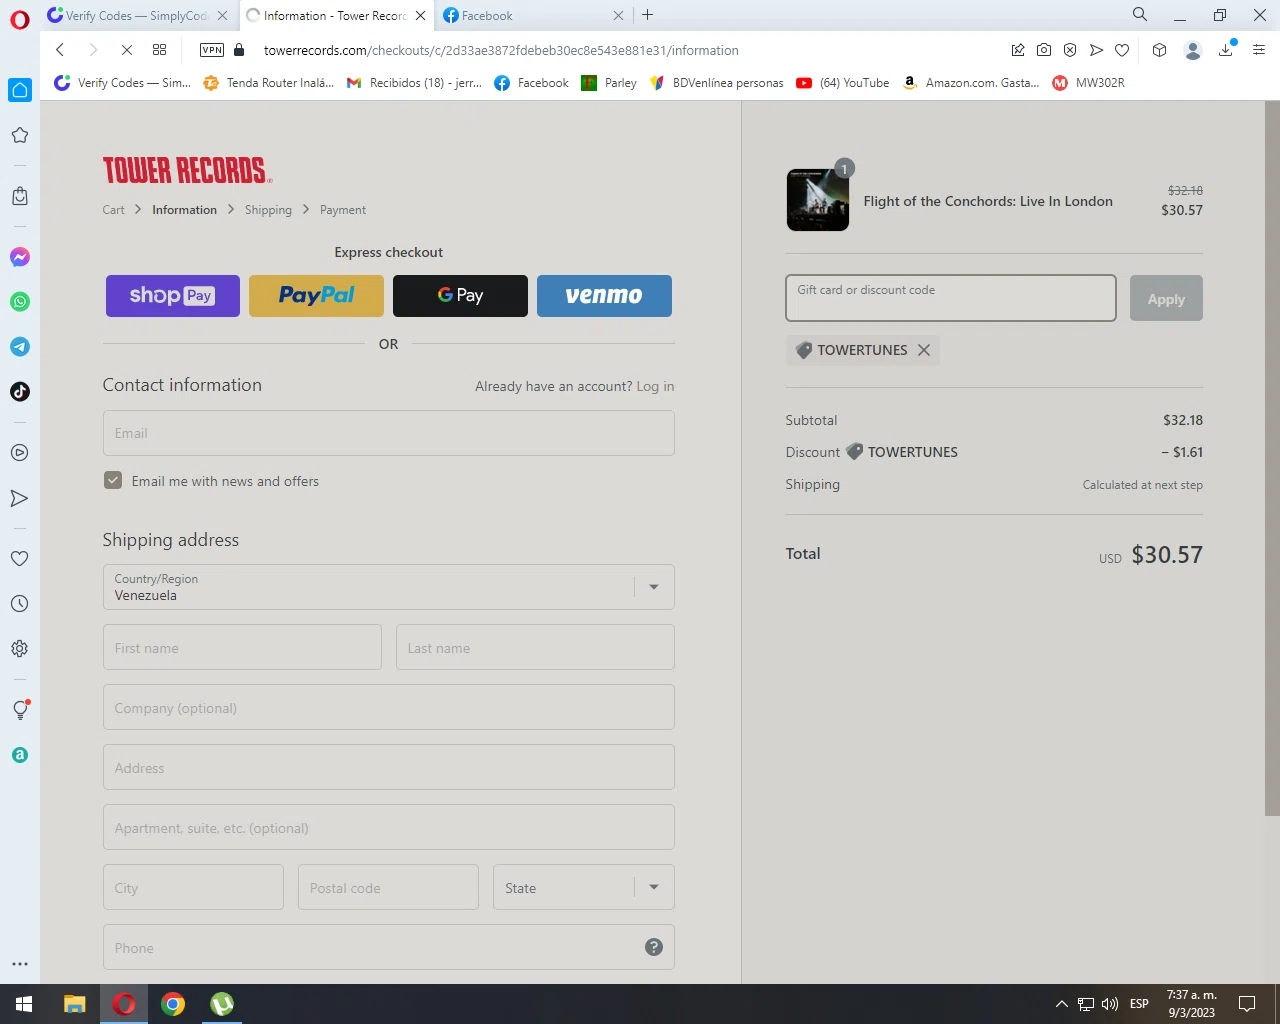Viewport: 1280px width, 1024px height.
Task: Click VPN badge in address bar
Action: 212,50
